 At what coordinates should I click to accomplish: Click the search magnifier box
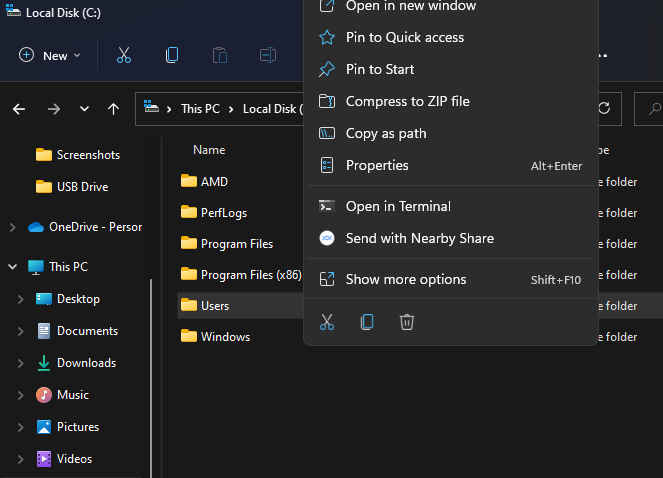click(x=649, y=109)
